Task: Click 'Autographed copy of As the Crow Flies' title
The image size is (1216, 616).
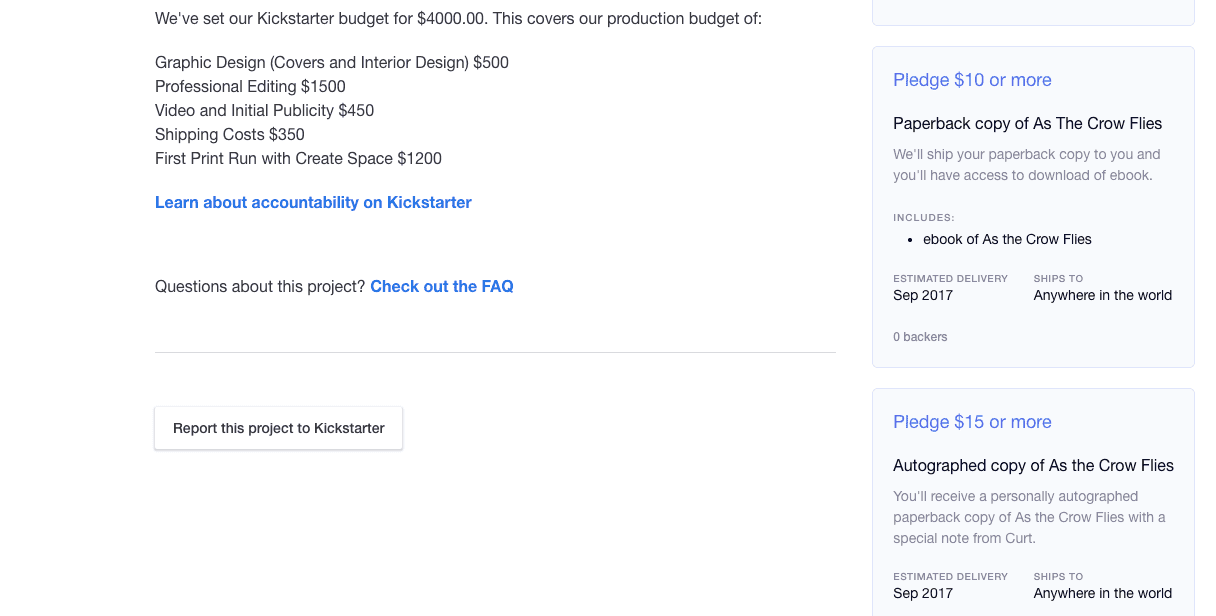Action: click(1033, 466)
